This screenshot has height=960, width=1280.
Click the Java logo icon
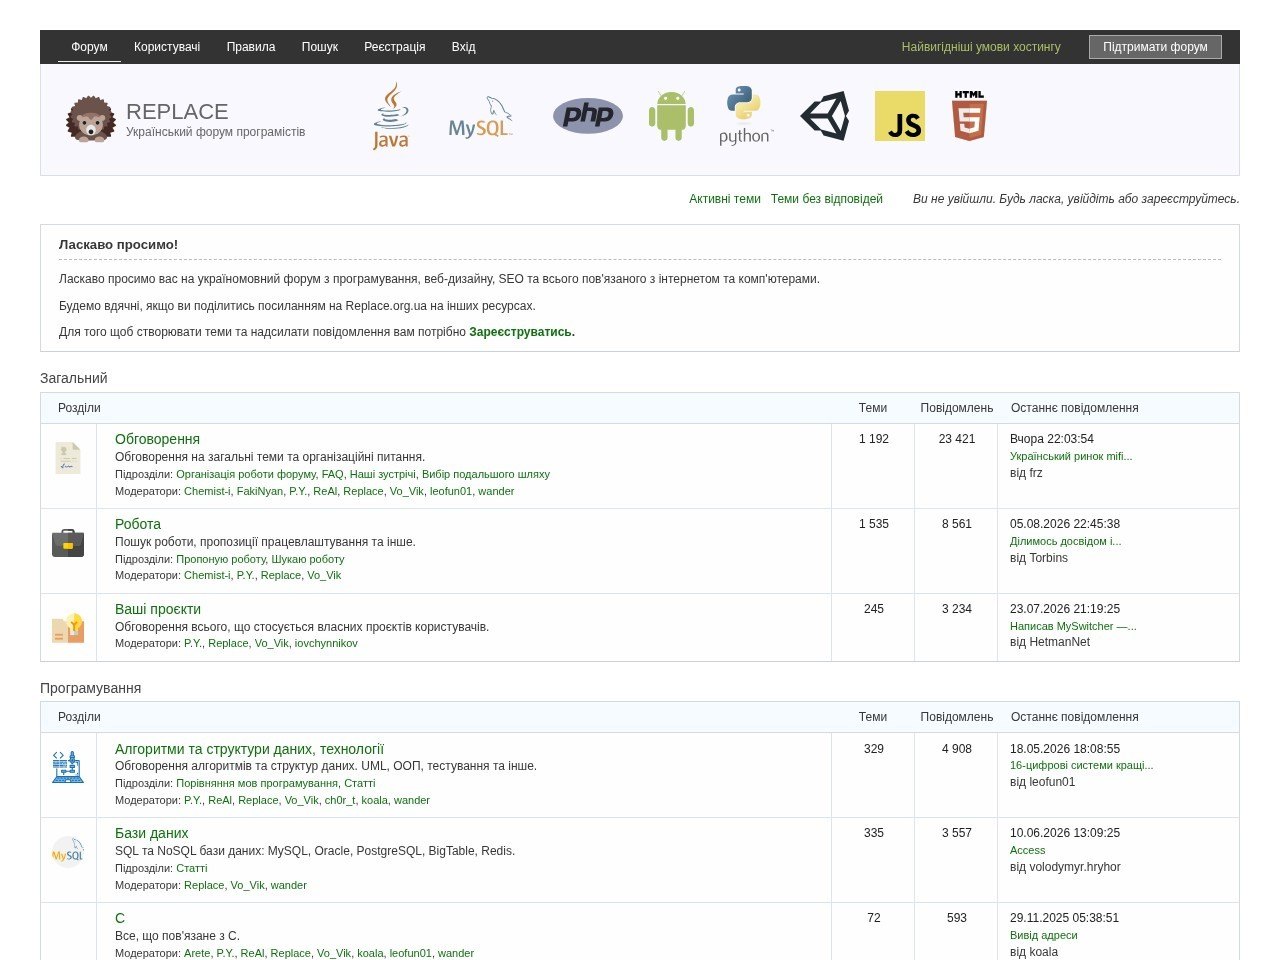[x=391, y=116]
